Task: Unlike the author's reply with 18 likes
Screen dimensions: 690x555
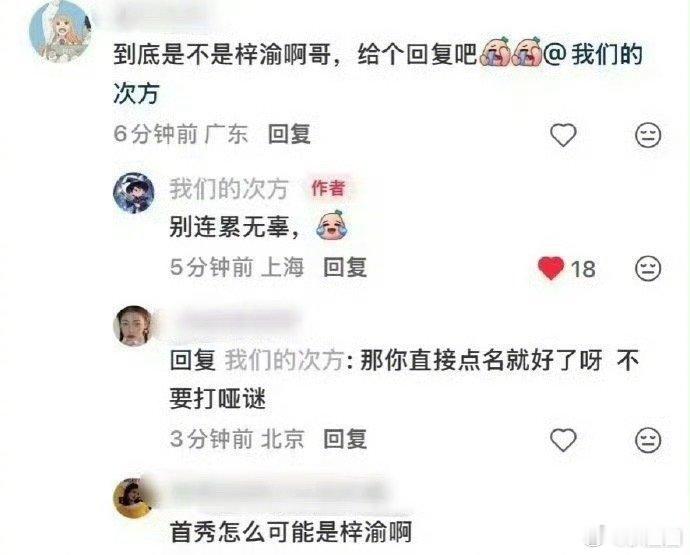Action: 551,268
